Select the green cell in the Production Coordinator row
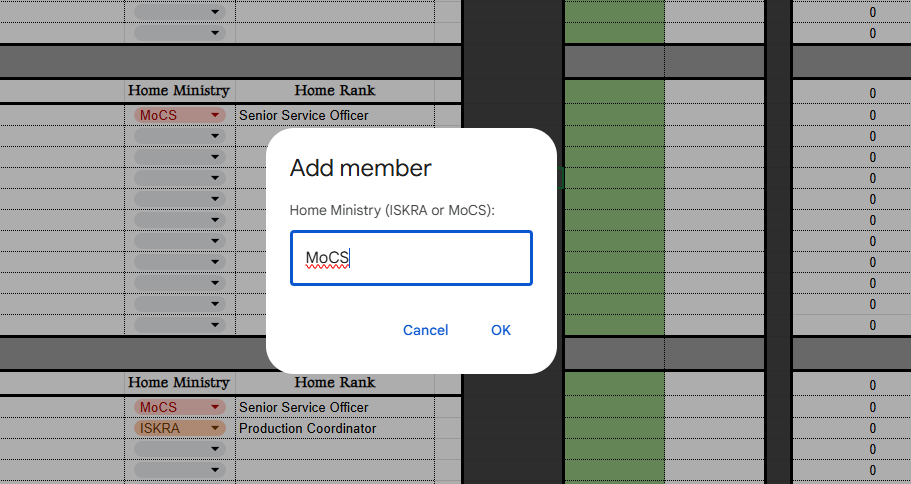 [x=614, y=428]
